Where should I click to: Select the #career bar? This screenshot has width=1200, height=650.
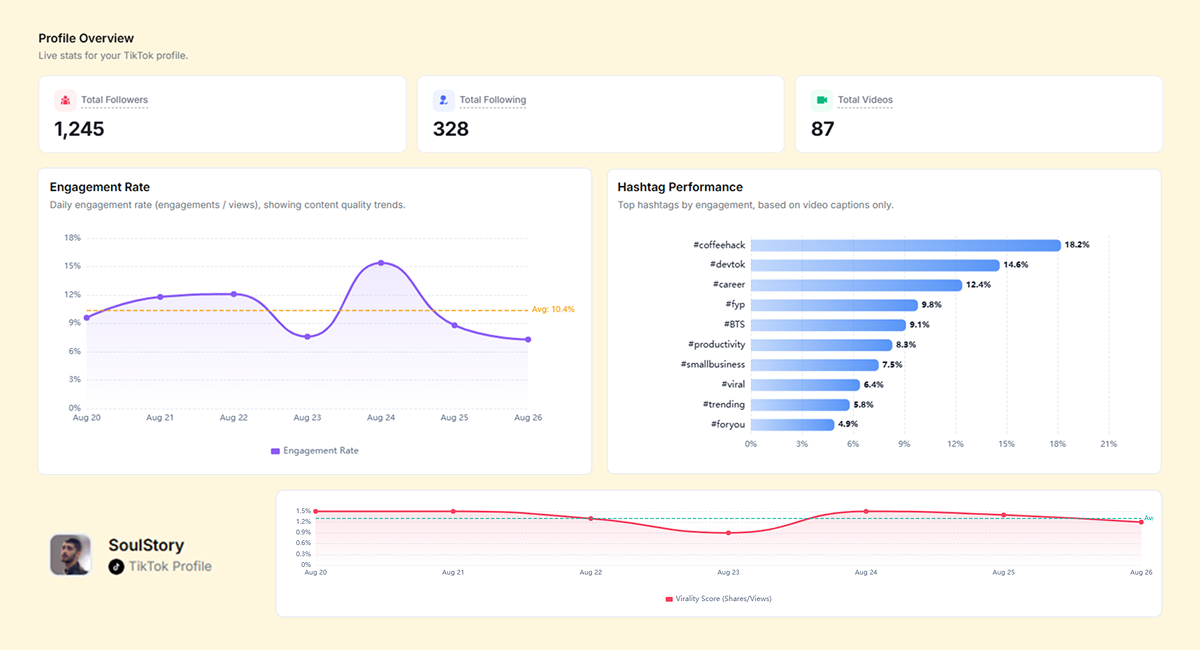(856, 285)
